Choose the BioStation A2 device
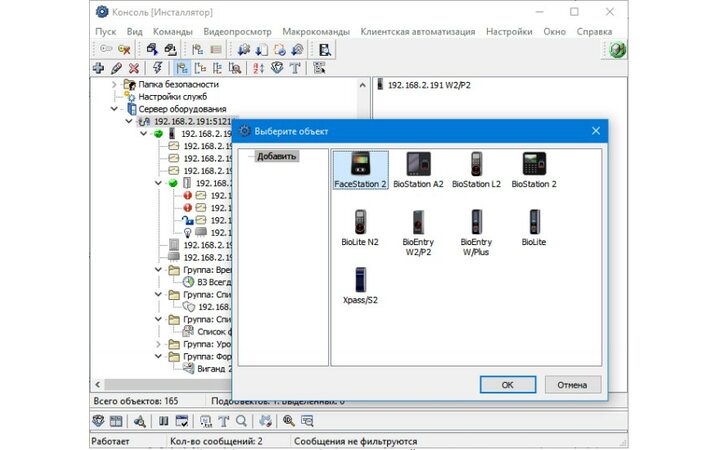Screen dimensions: 720x450 [x=418, y=166]
